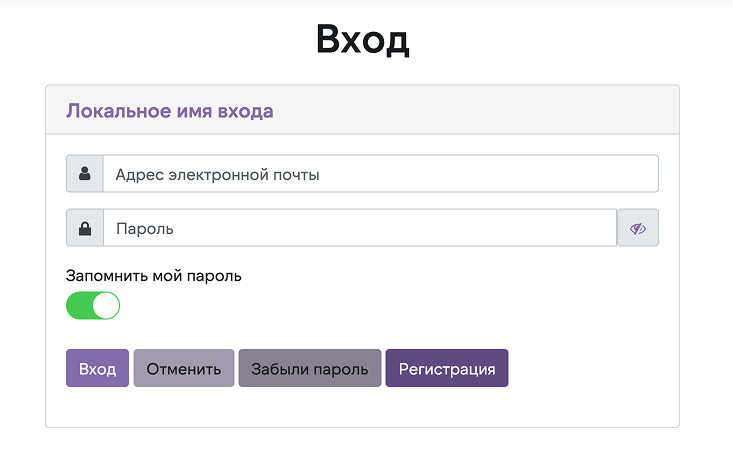Viewport: 733px width, 473px height.
Task: Show password using the crossed-eye icon
Action: tap(638, 228)
